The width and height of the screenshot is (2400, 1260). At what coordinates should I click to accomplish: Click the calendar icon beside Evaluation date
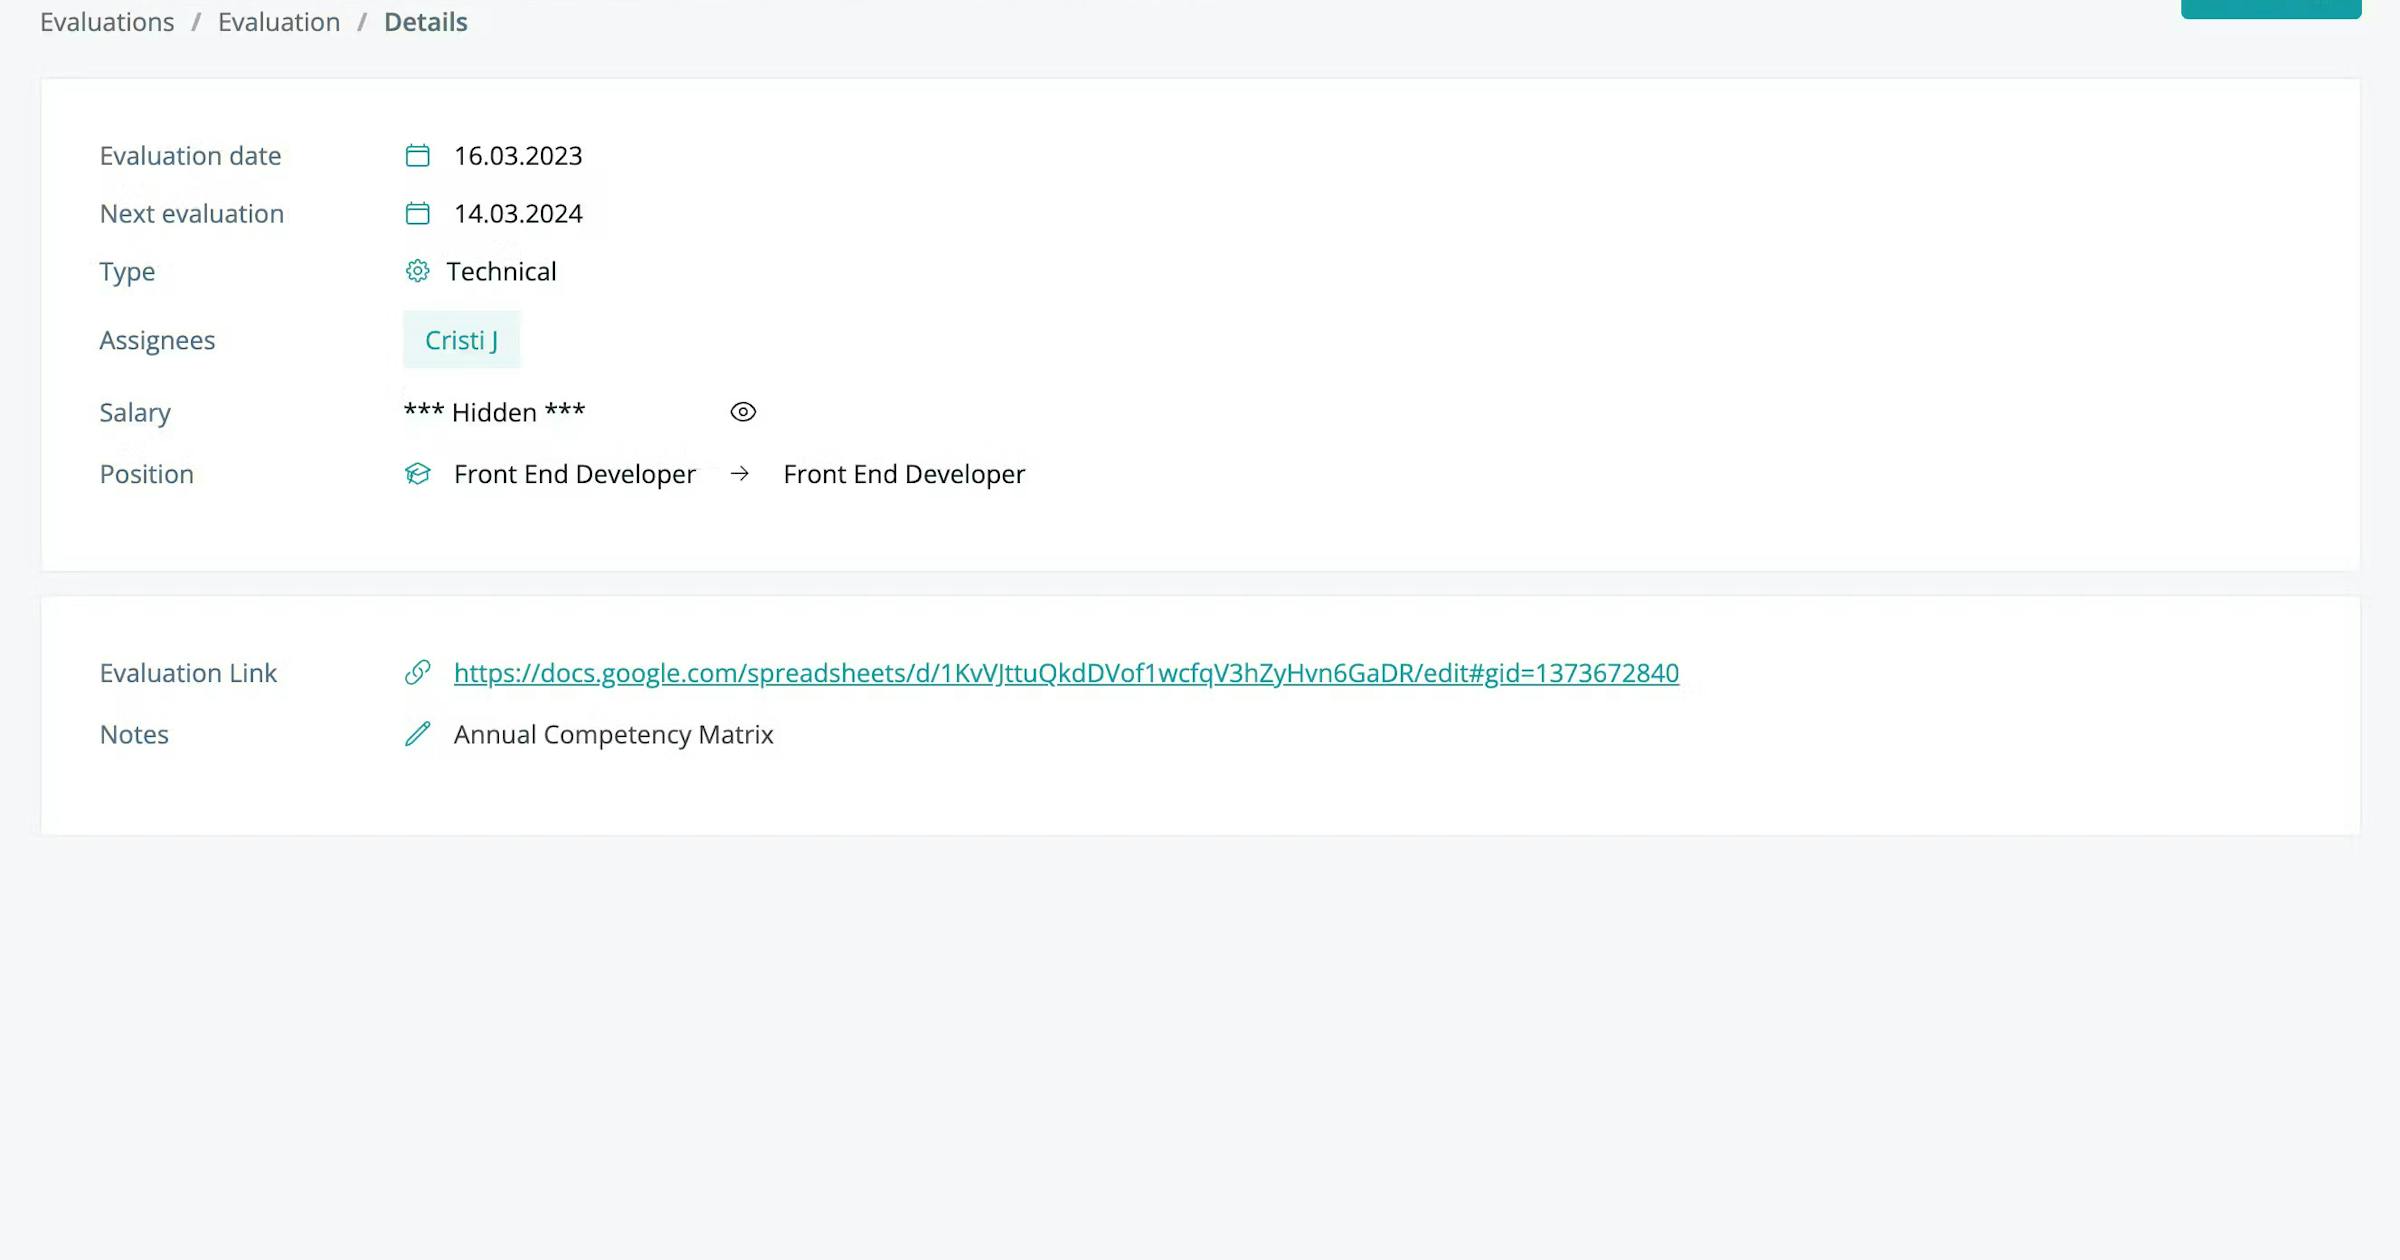pyautogui.click(x=417, y=156)
